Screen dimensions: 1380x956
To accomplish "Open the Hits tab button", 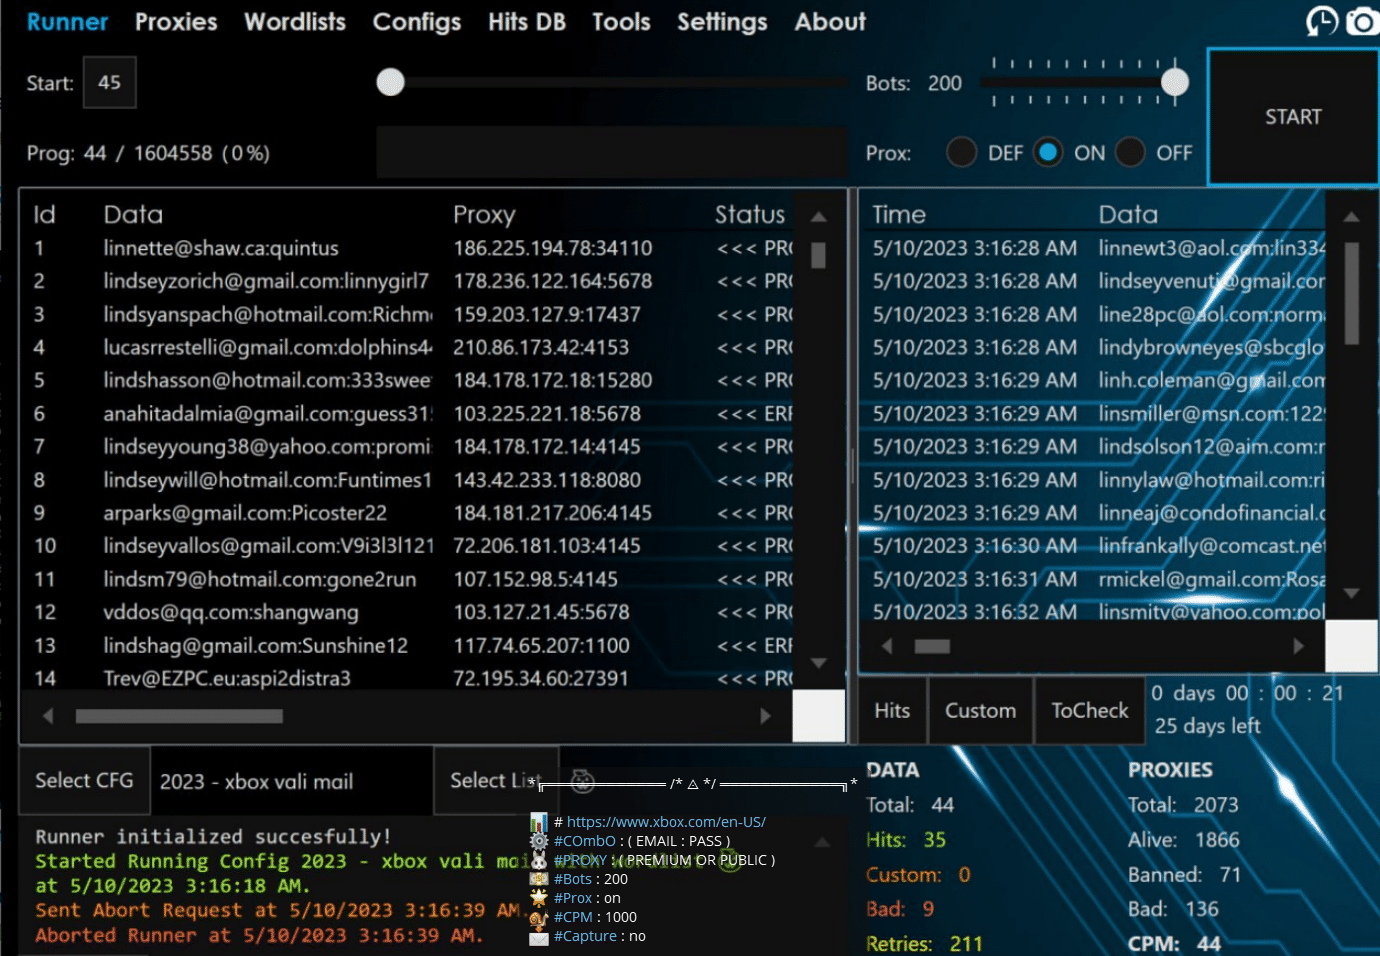I will pyautogui.click(x=892, y=710).
